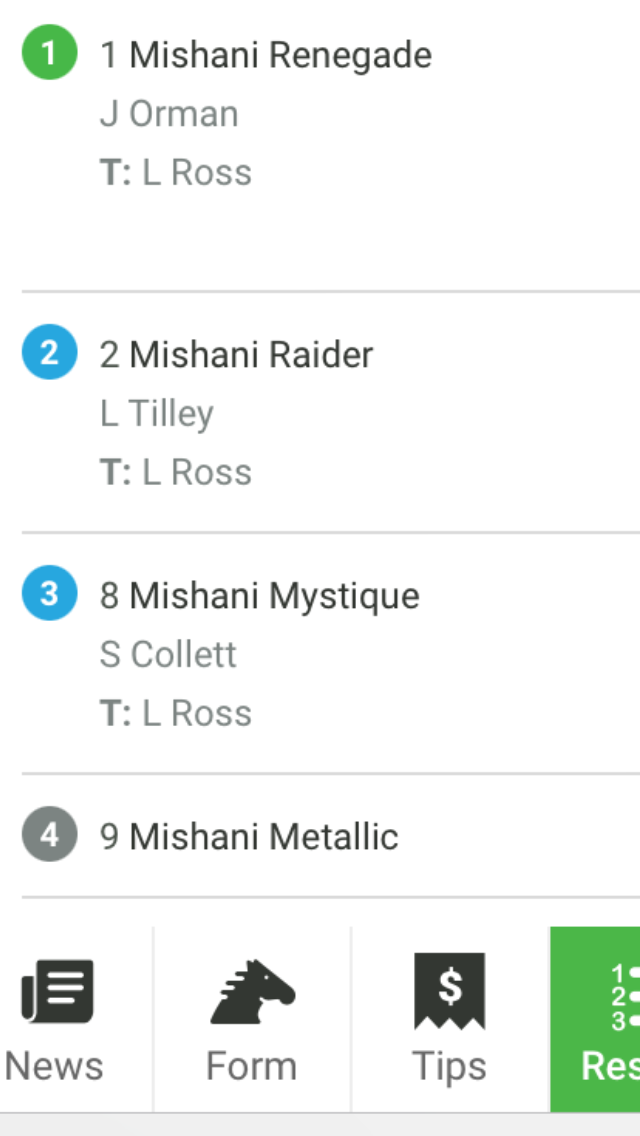Click the blue second place badge
Screen dimensions: 640x1136
(x=49, y=352)
